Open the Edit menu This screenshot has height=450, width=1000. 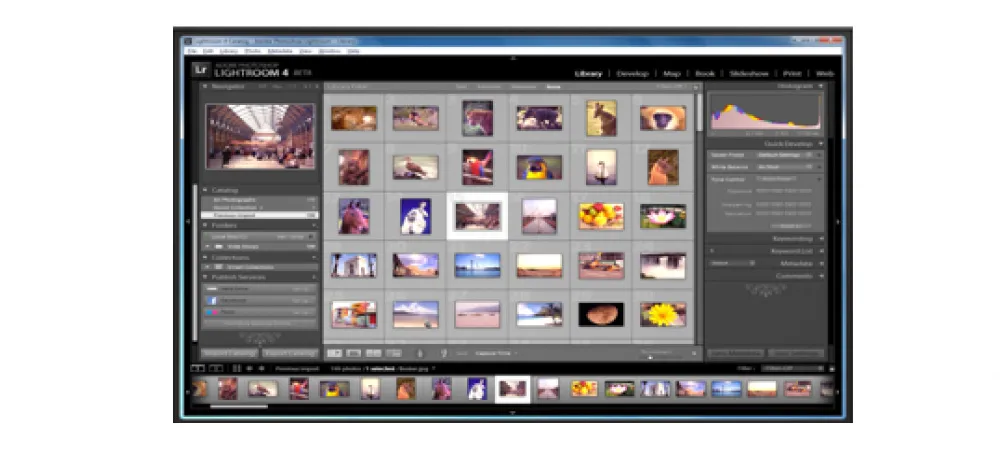[206, 50]
